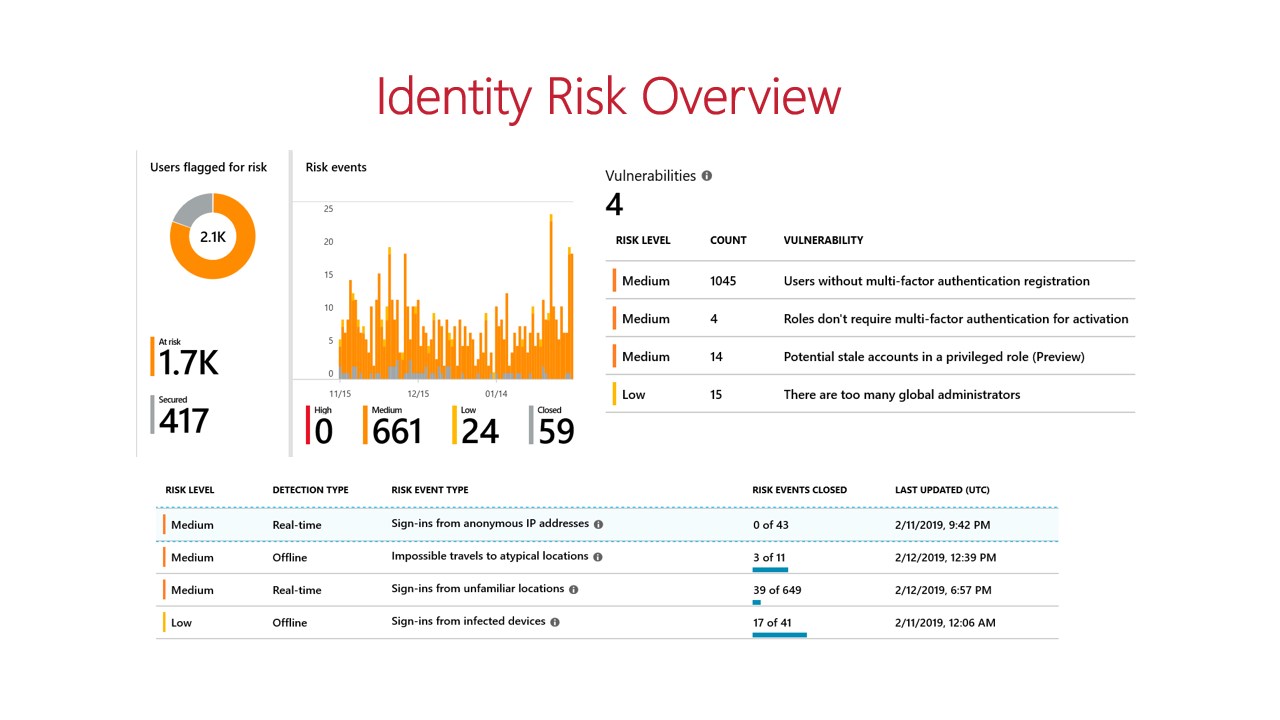Click Real-time detection type of unfamiliar locations
This screenshot has height=720, width=1280.
[x=297, y=590]
